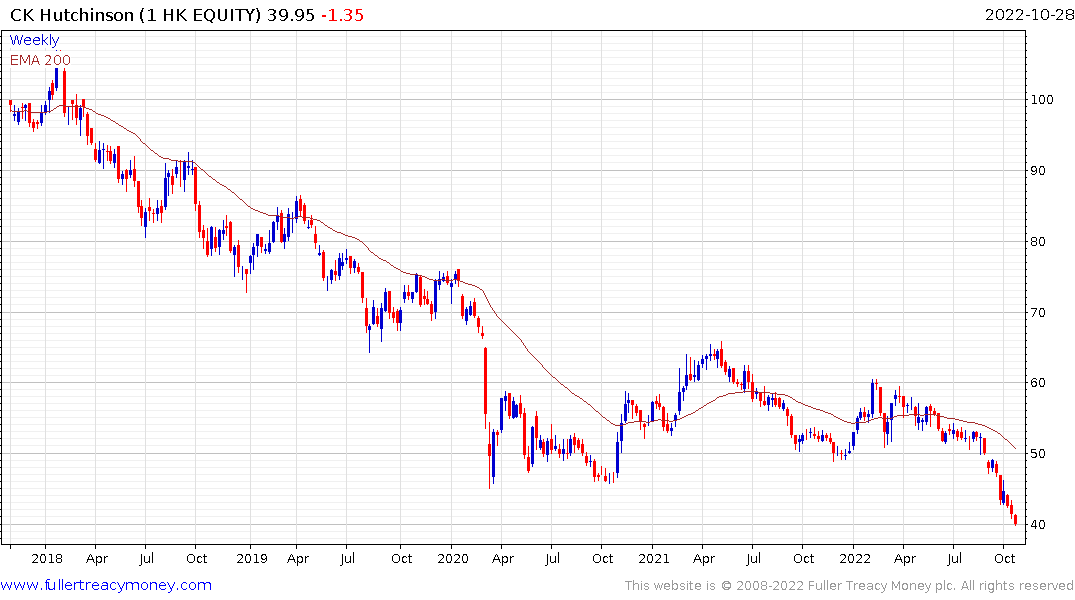
Task: Click the 100 price axis label
Action: pyautogui.click(x=1042, y=100)
